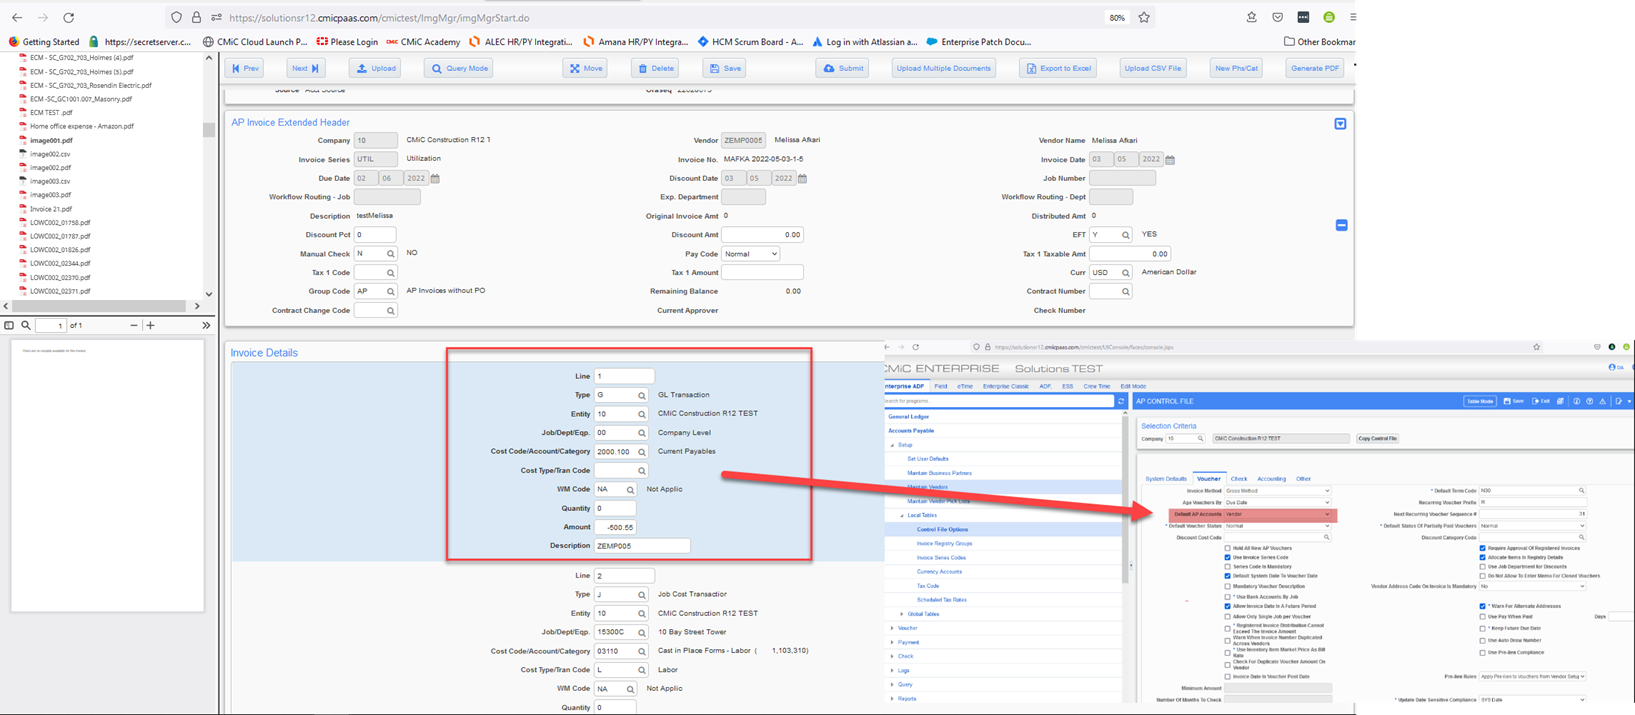
Task: Switch to the Check tab in AP Control File
Action: tap(1239, 479)
